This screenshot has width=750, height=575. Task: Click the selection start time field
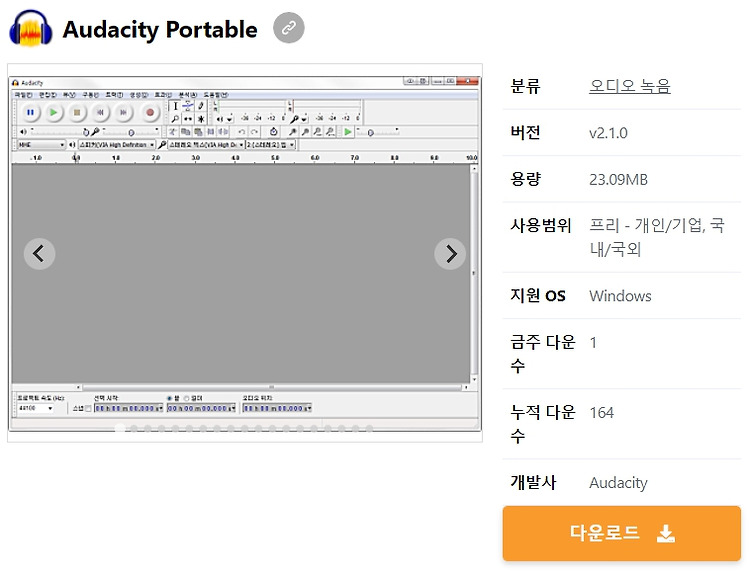click(128, 409)
